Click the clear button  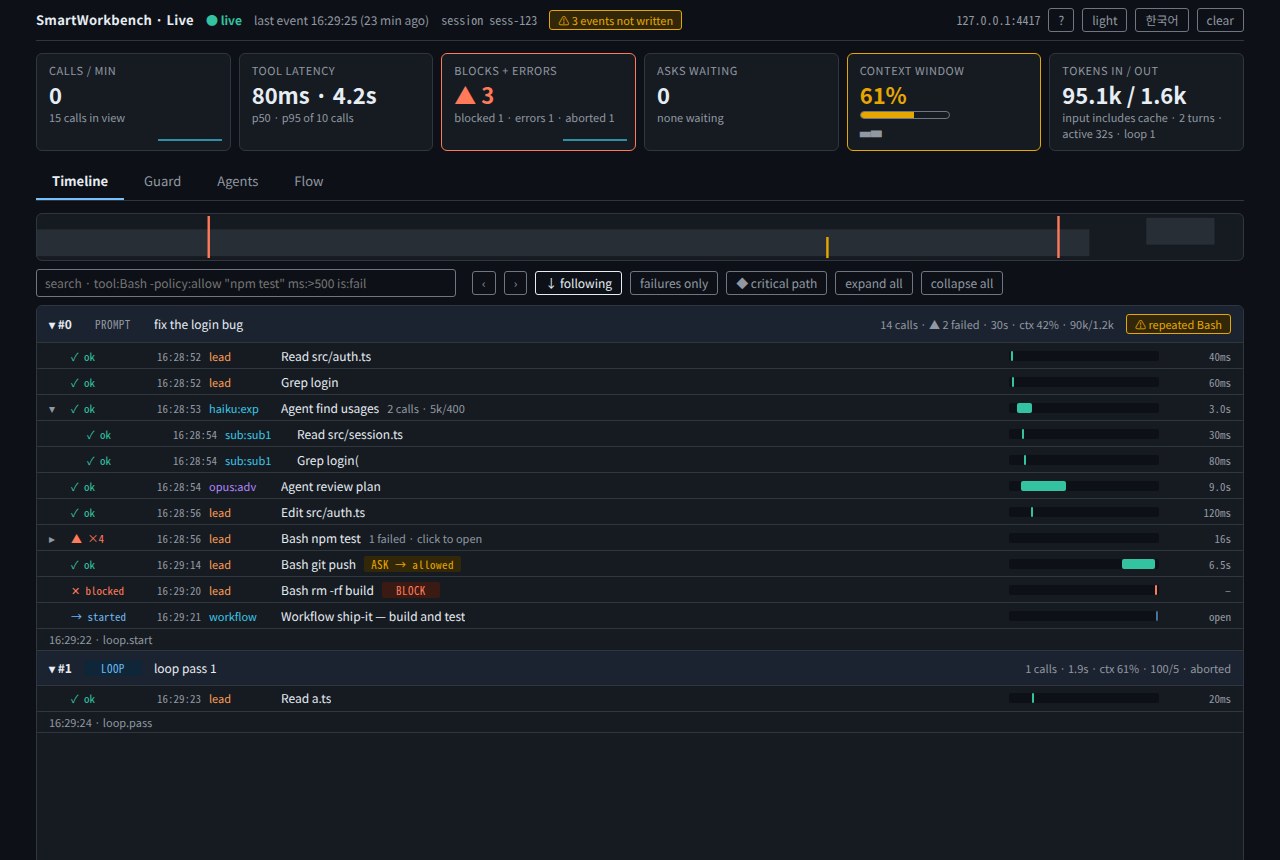click(x=1220, y=20)
